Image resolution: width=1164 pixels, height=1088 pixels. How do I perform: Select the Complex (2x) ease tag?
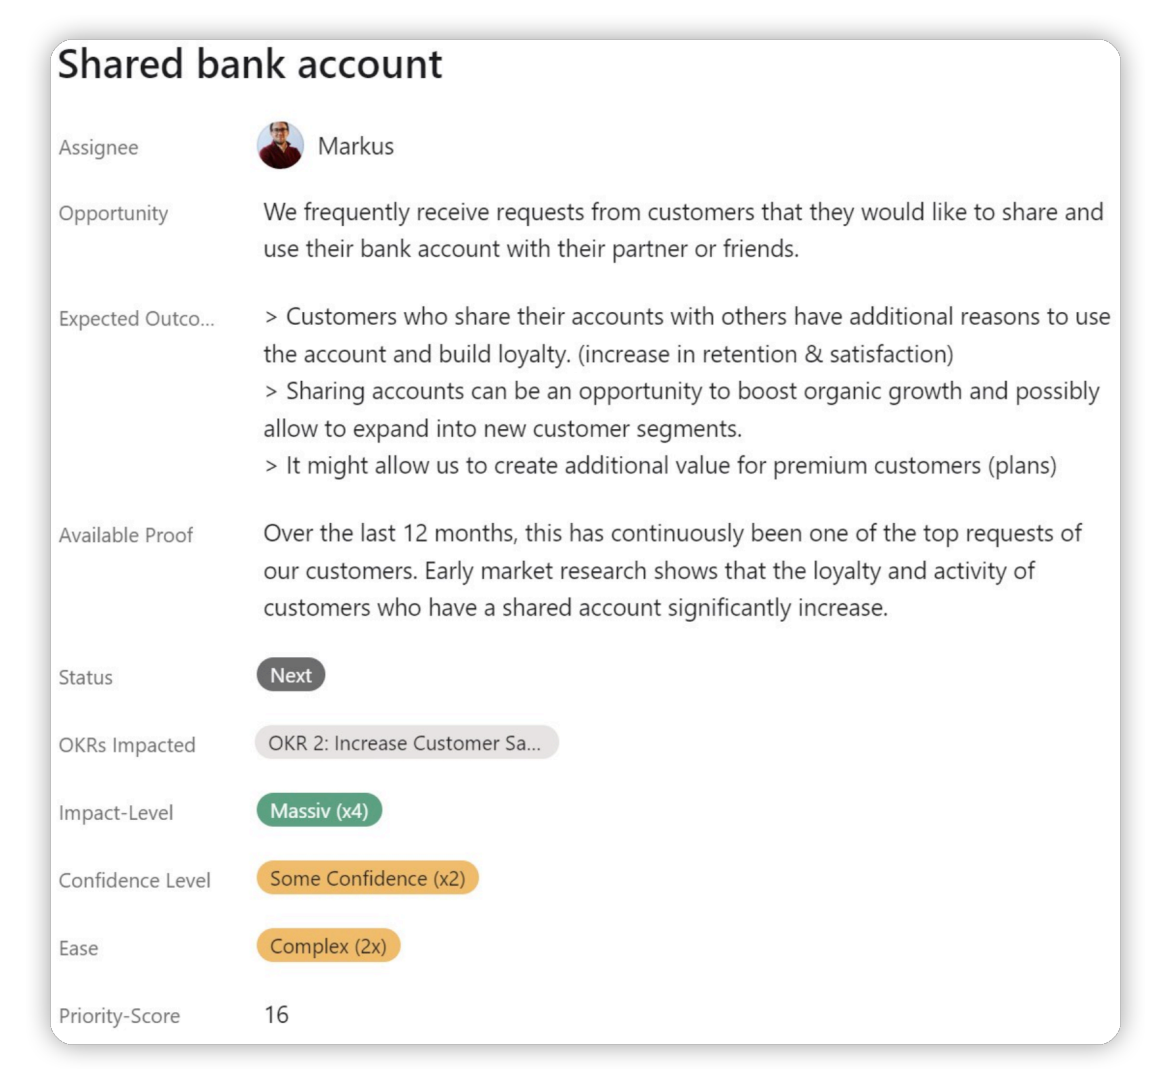point(328,946)
